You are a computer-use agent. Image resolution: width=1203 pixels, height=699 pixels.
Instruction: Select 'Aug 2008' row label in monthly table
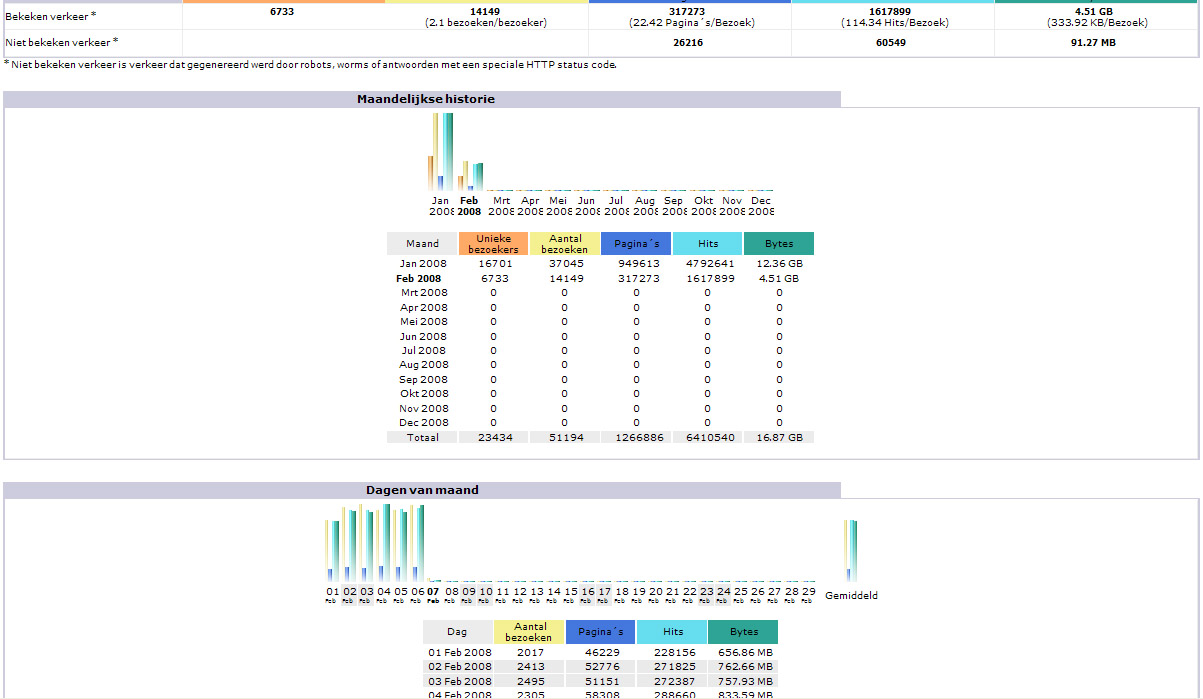[x=424, y=365]
